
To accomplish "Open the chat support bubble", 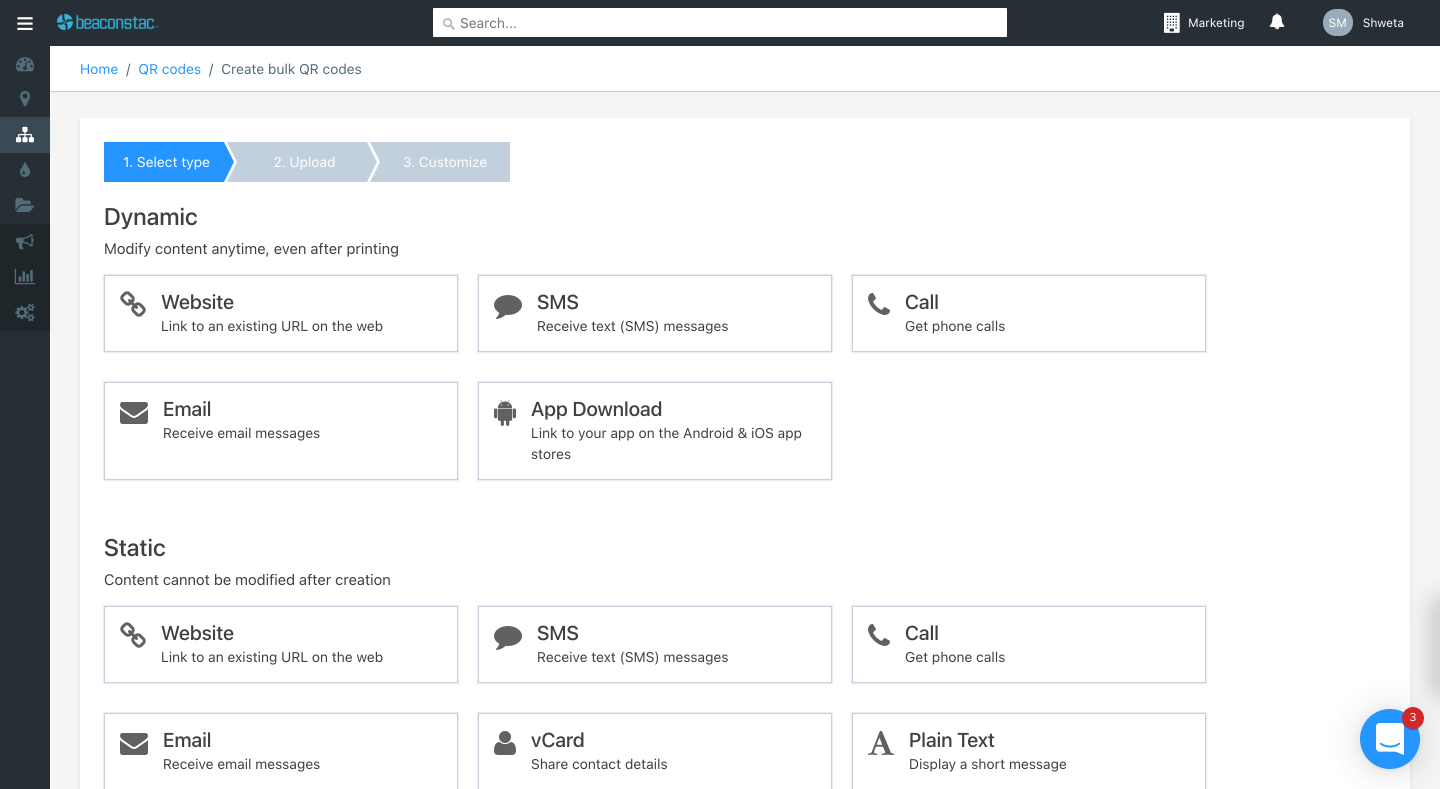I will pos(1389,739).
